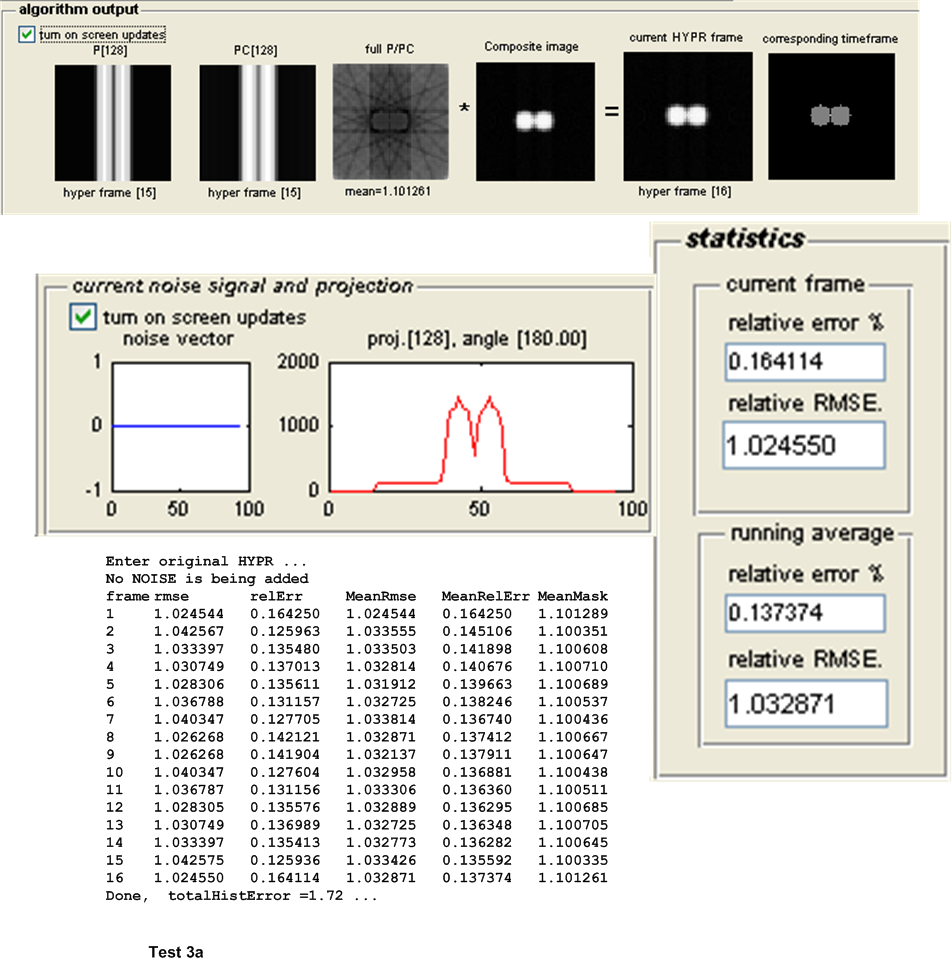Focus running average relative RMSE field
This screenshot has width=952, height=963.
[x=804, y=703]
